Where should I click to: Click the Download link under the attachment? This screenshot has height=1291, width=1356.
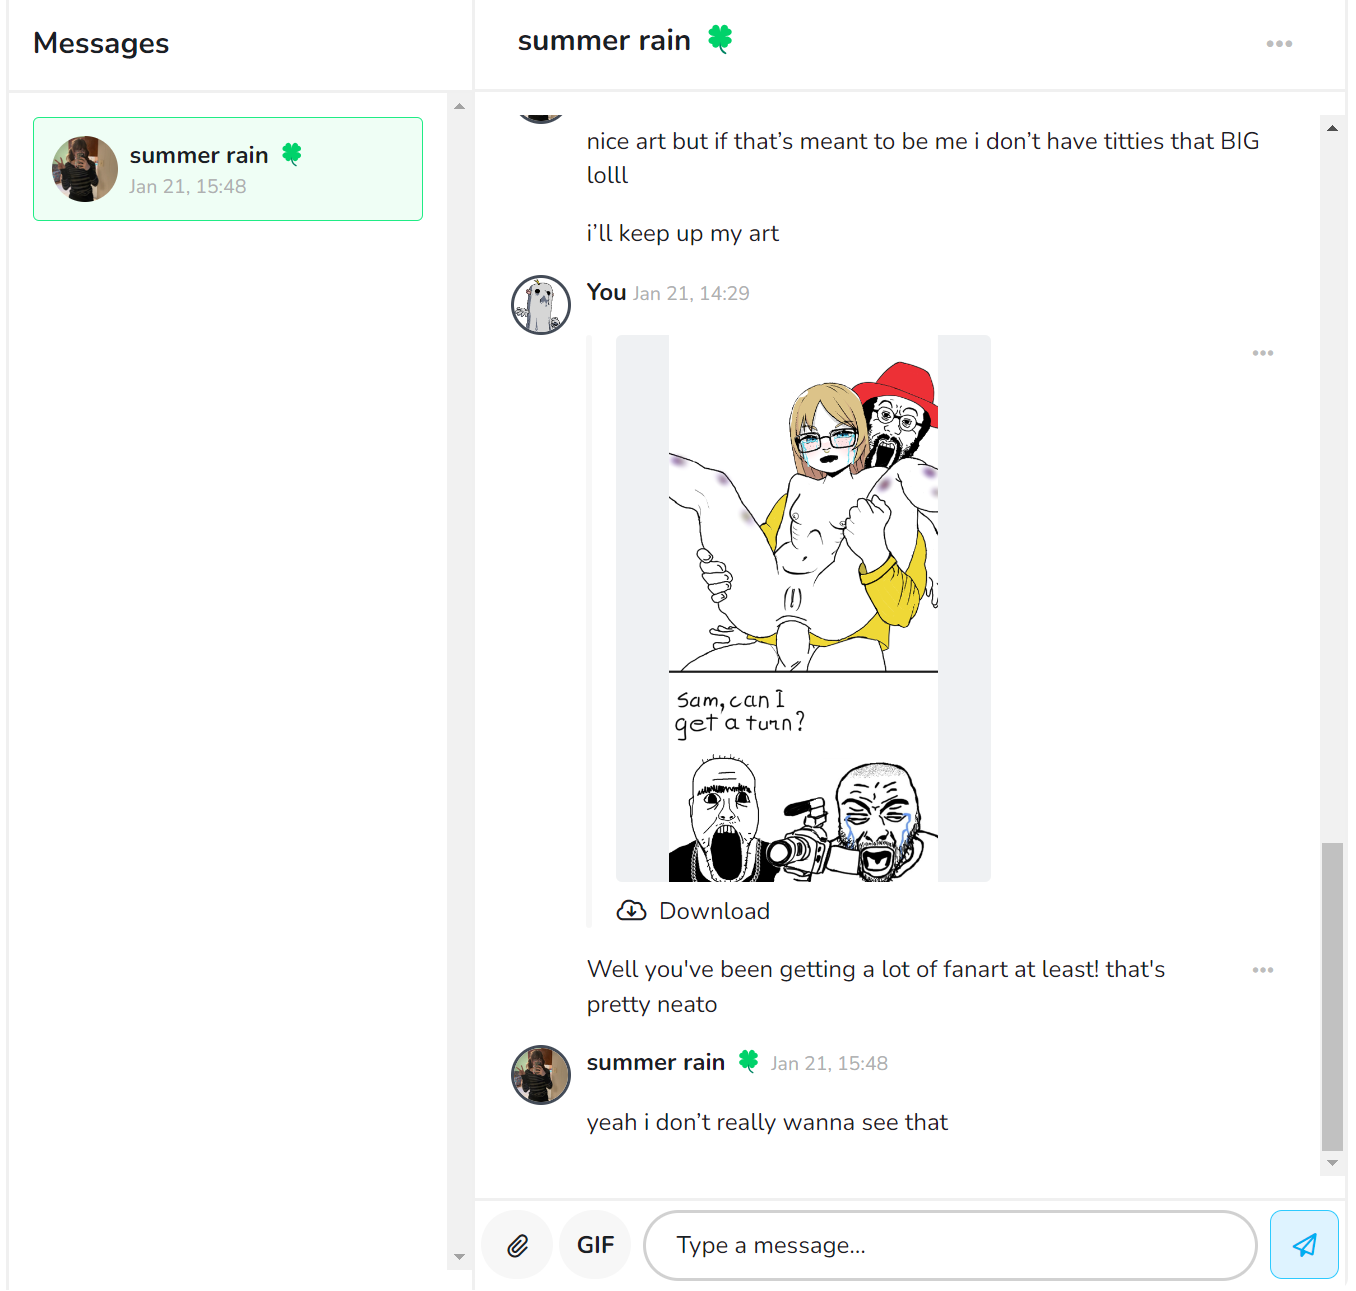point(714,911)
